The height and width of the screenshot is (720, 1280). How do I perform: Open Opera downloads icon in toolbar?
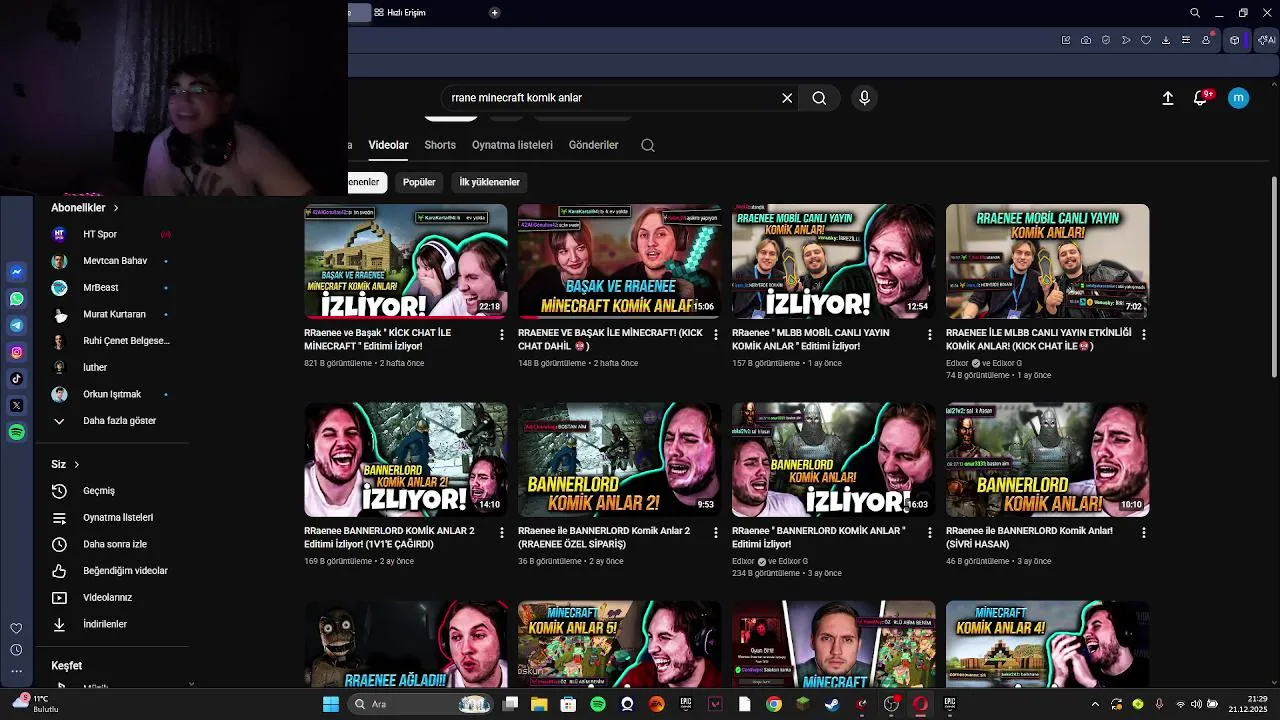click(x=1166, y=40)
